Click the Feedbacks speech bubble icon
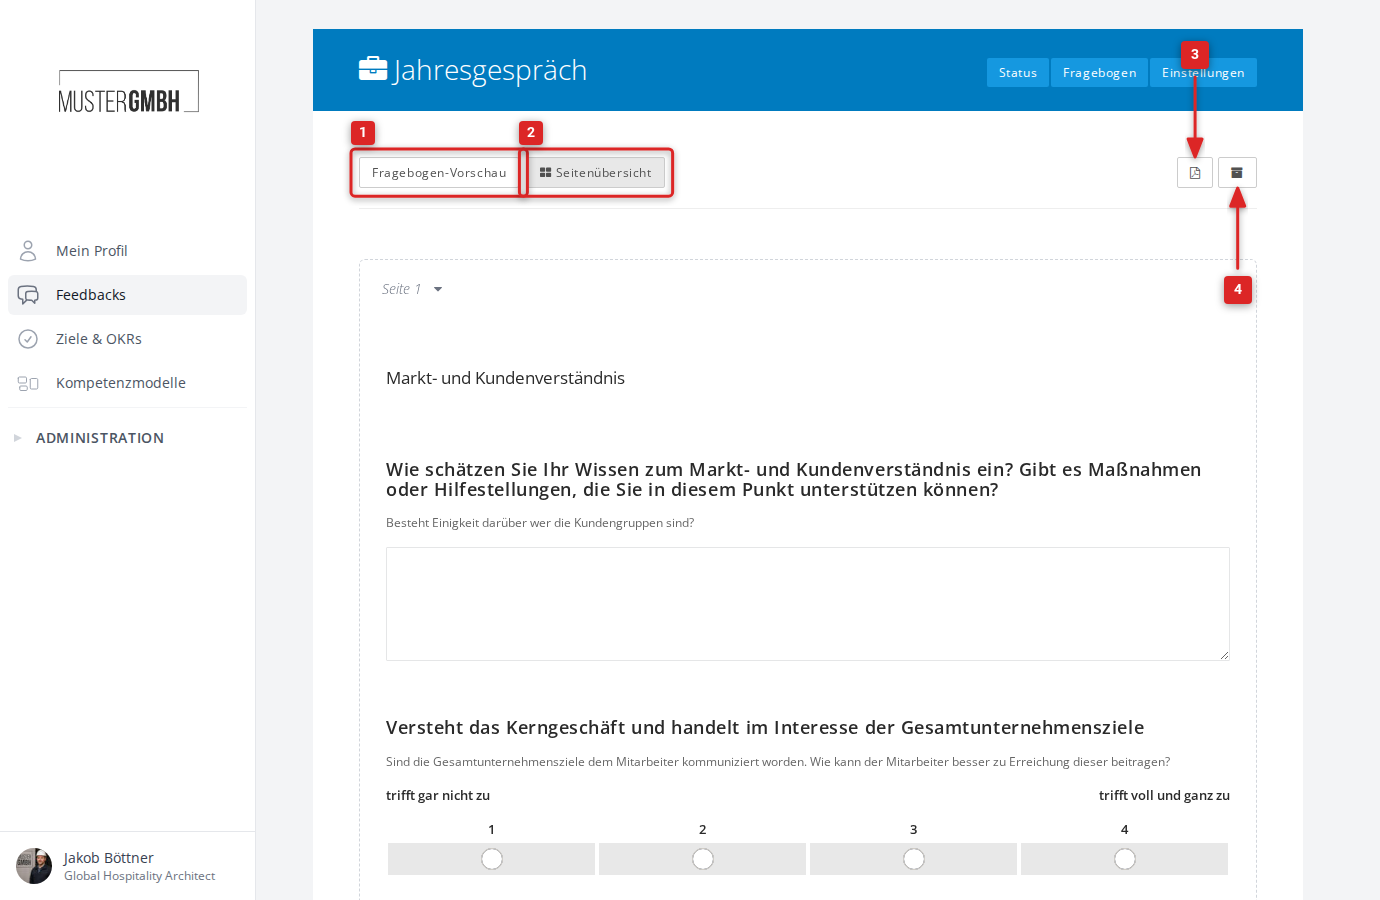Image resolution: width=1380 pixels, height=900 pixels. (28, 295)
